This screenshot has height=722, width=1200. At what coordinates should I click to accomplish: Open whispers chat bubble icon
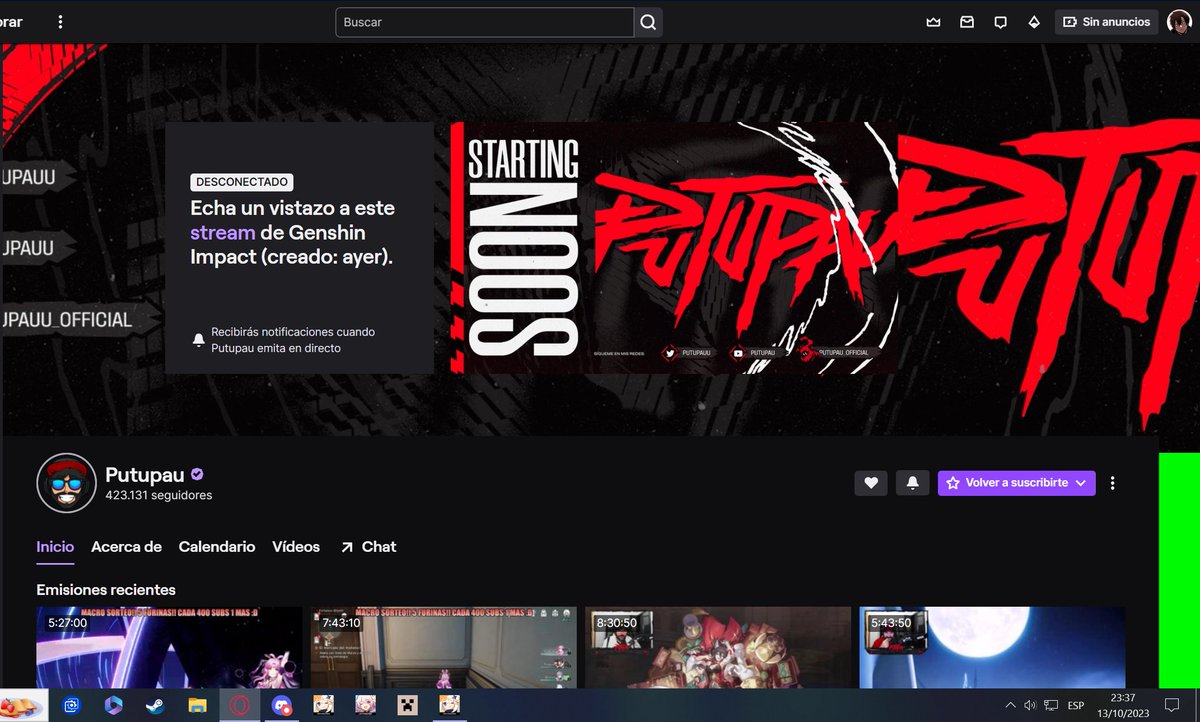click(1000, 22)
